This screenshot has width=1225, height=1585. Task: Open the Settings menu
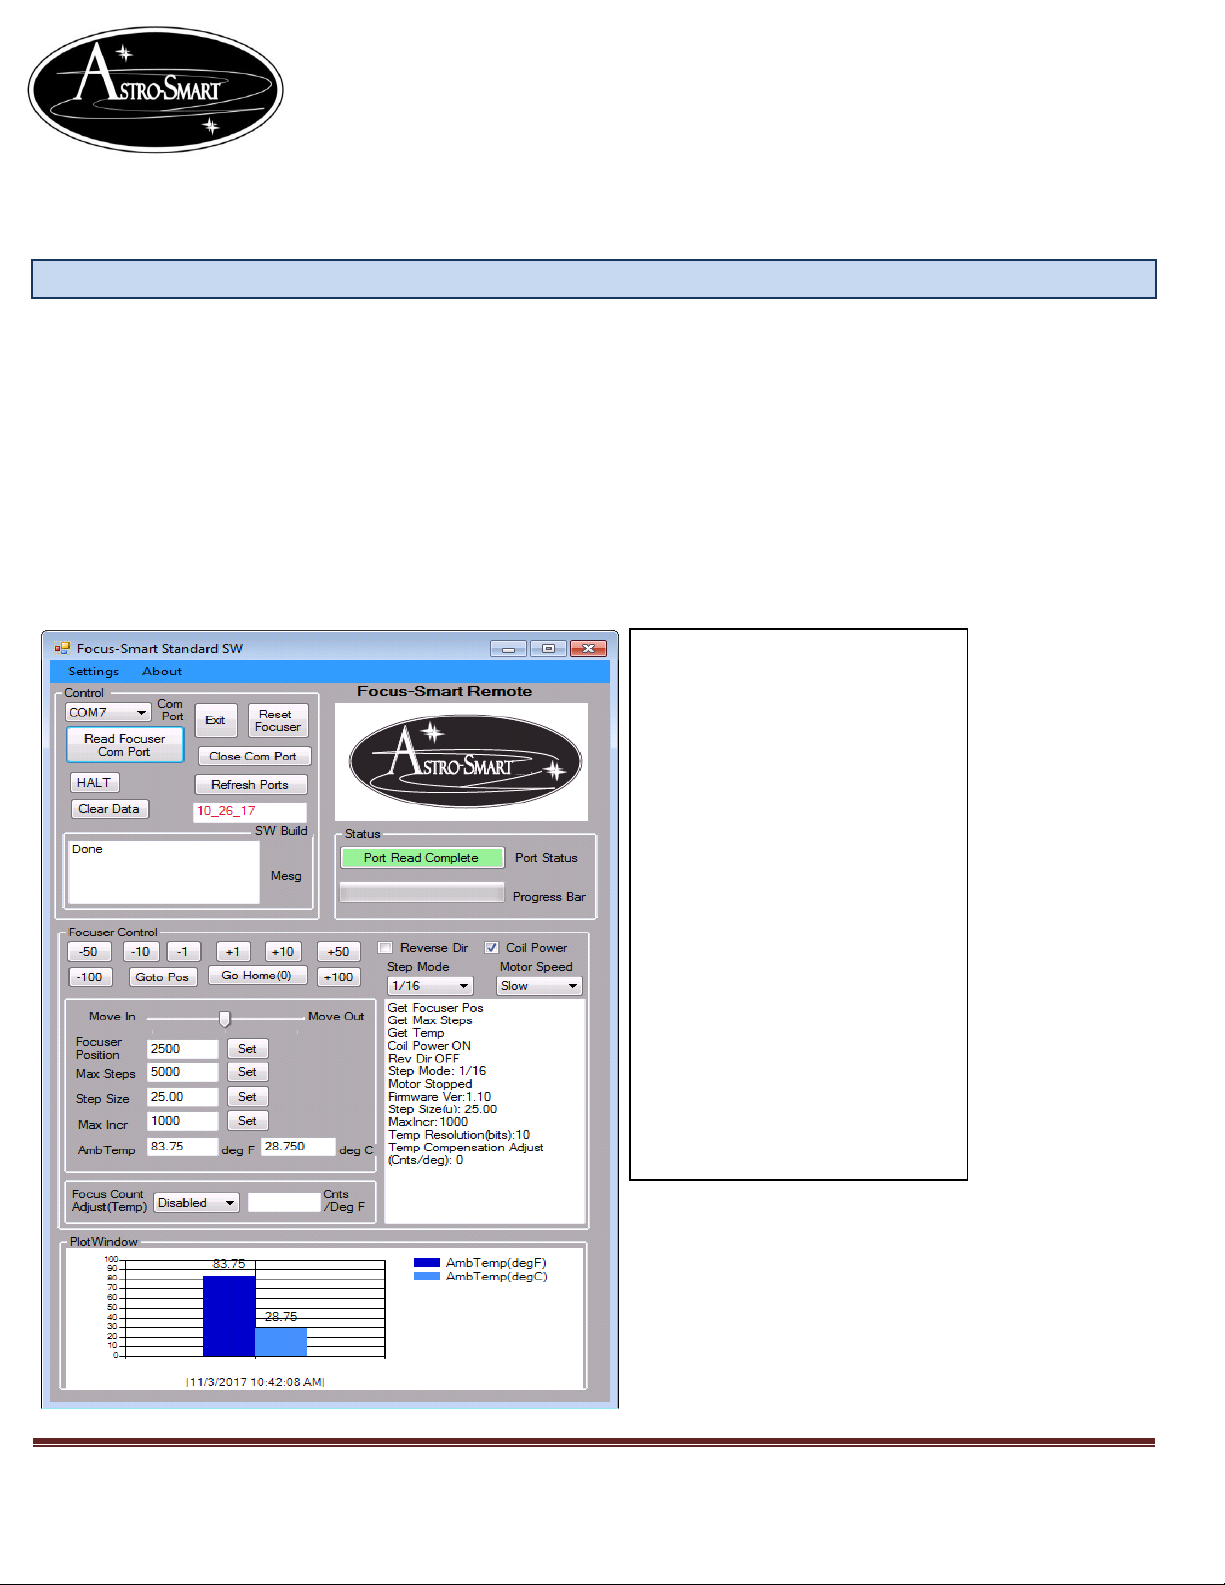[93, 671]
